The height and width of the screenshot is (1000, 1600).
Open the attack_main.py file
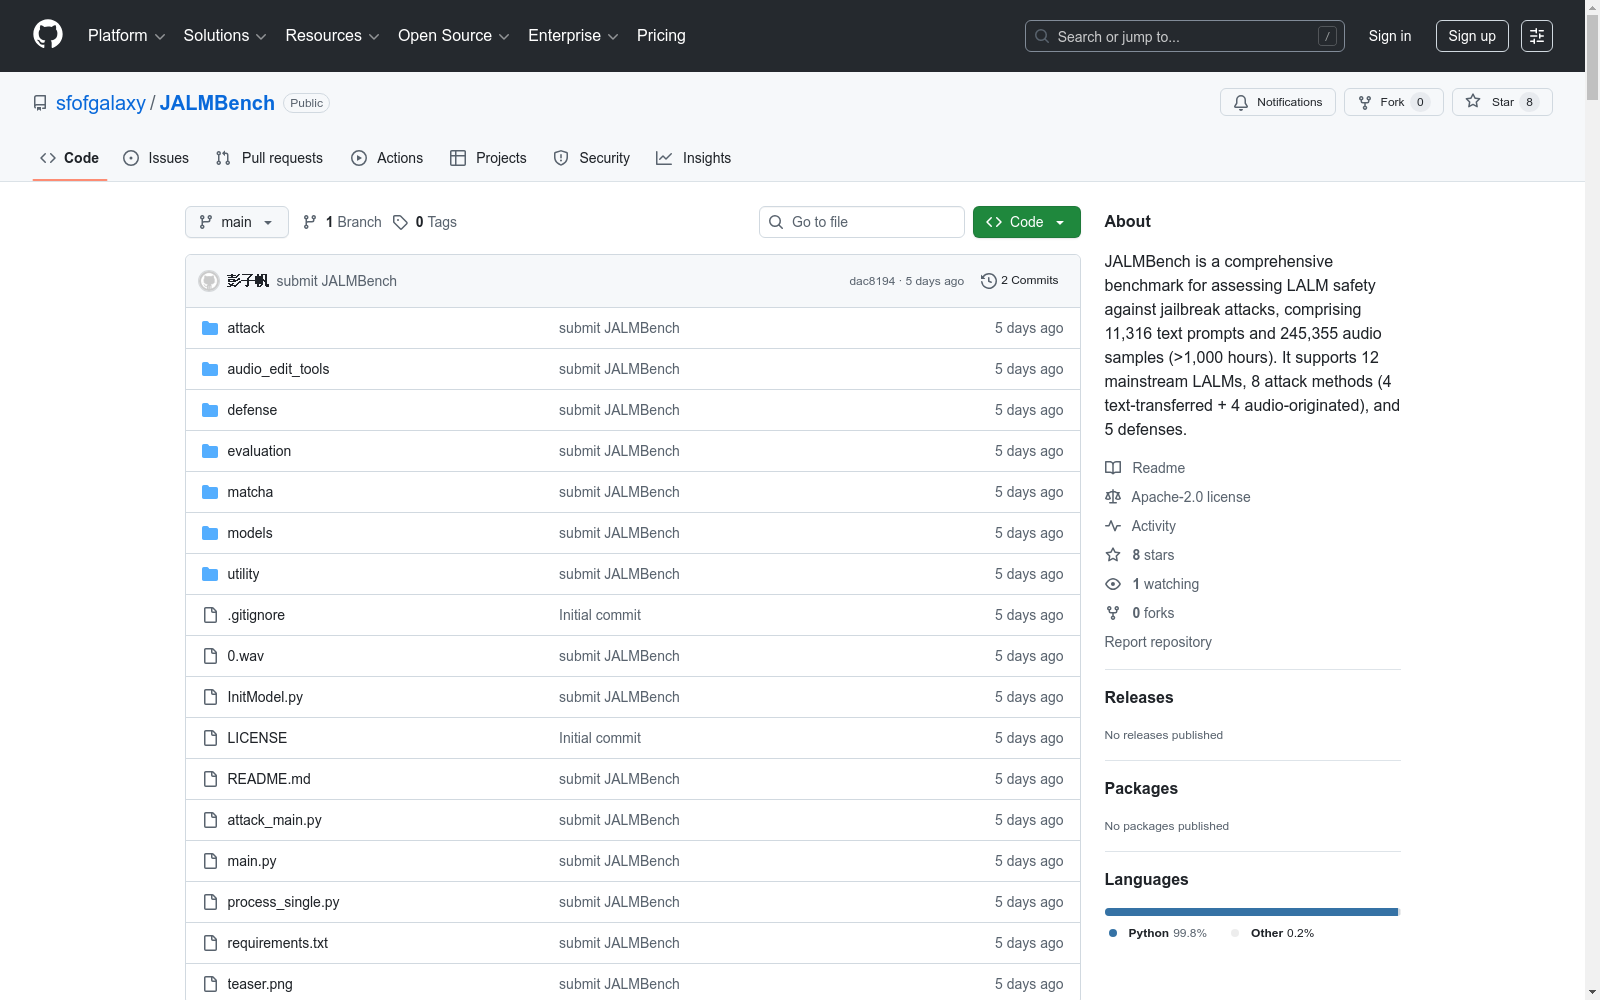274,820
